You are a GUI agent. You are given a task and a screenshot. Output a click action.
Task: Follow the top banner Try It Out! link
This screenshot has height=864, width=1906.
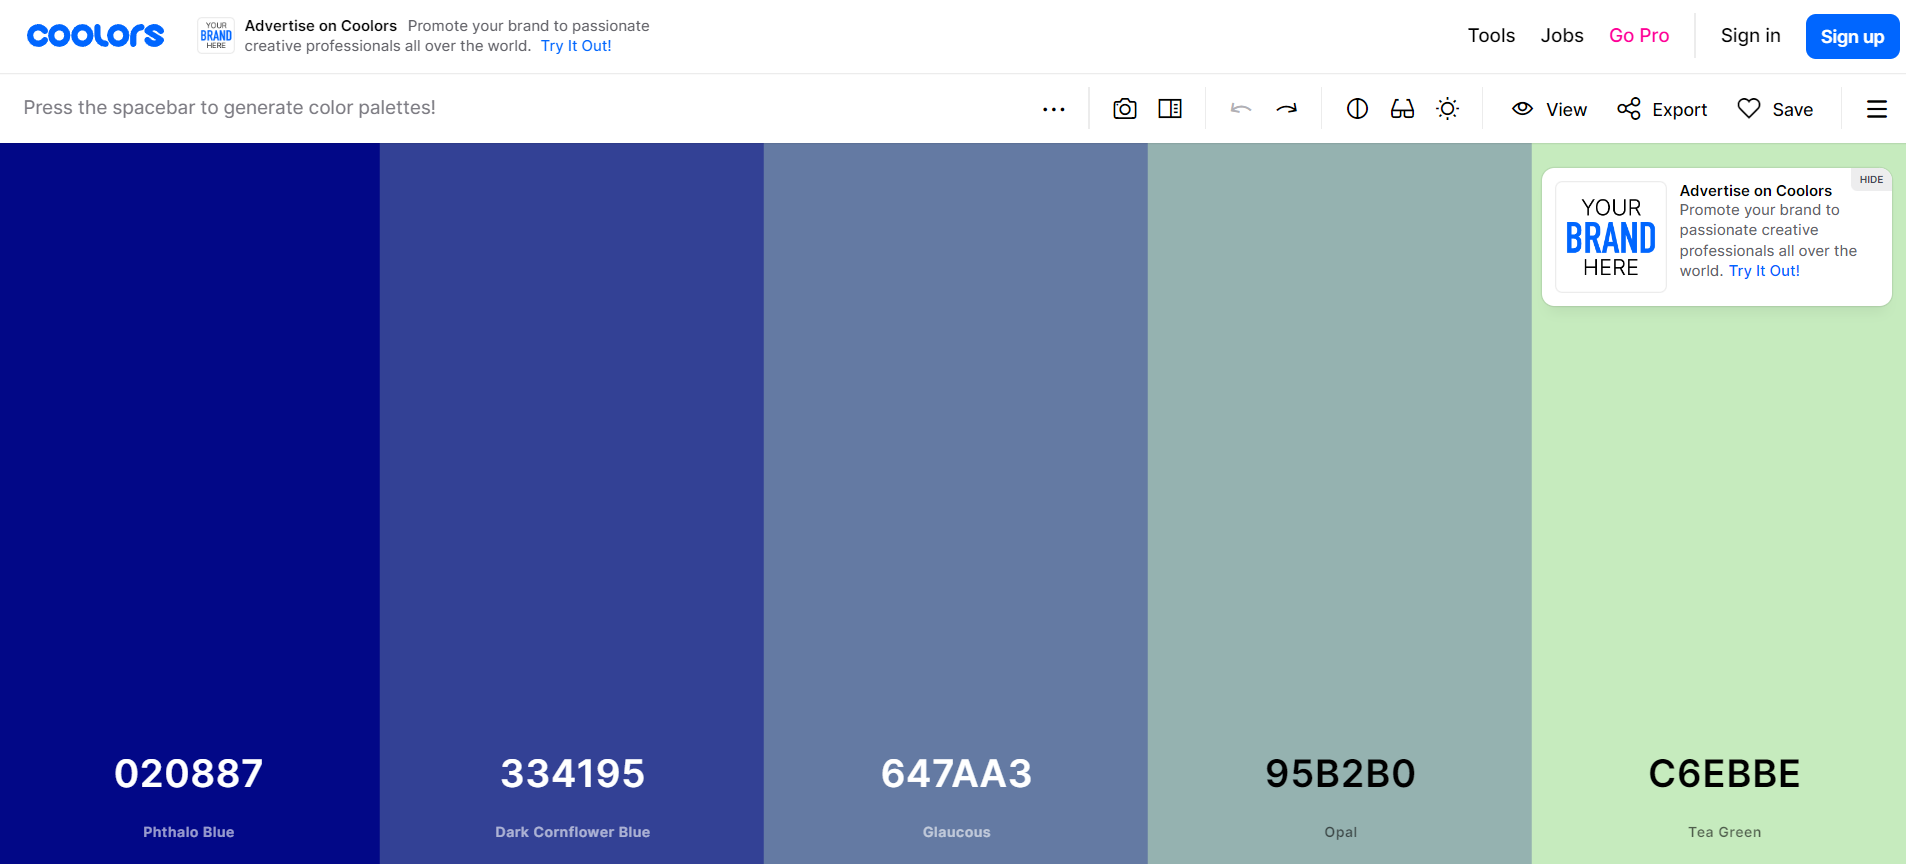[576, 46]
